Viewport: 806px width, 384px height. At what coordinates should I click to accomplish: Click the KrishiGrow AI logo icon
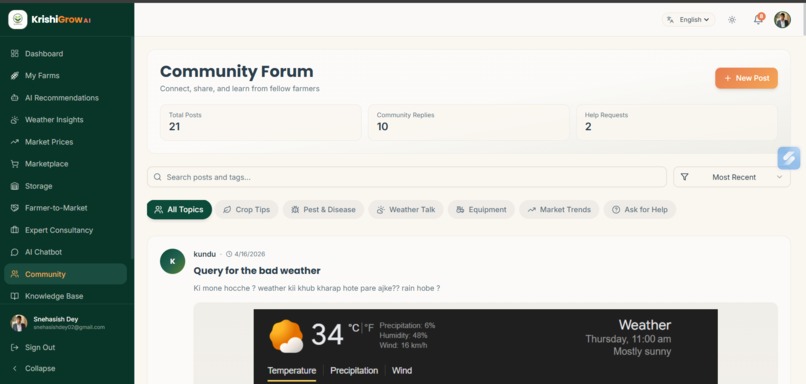pos(18,20)
